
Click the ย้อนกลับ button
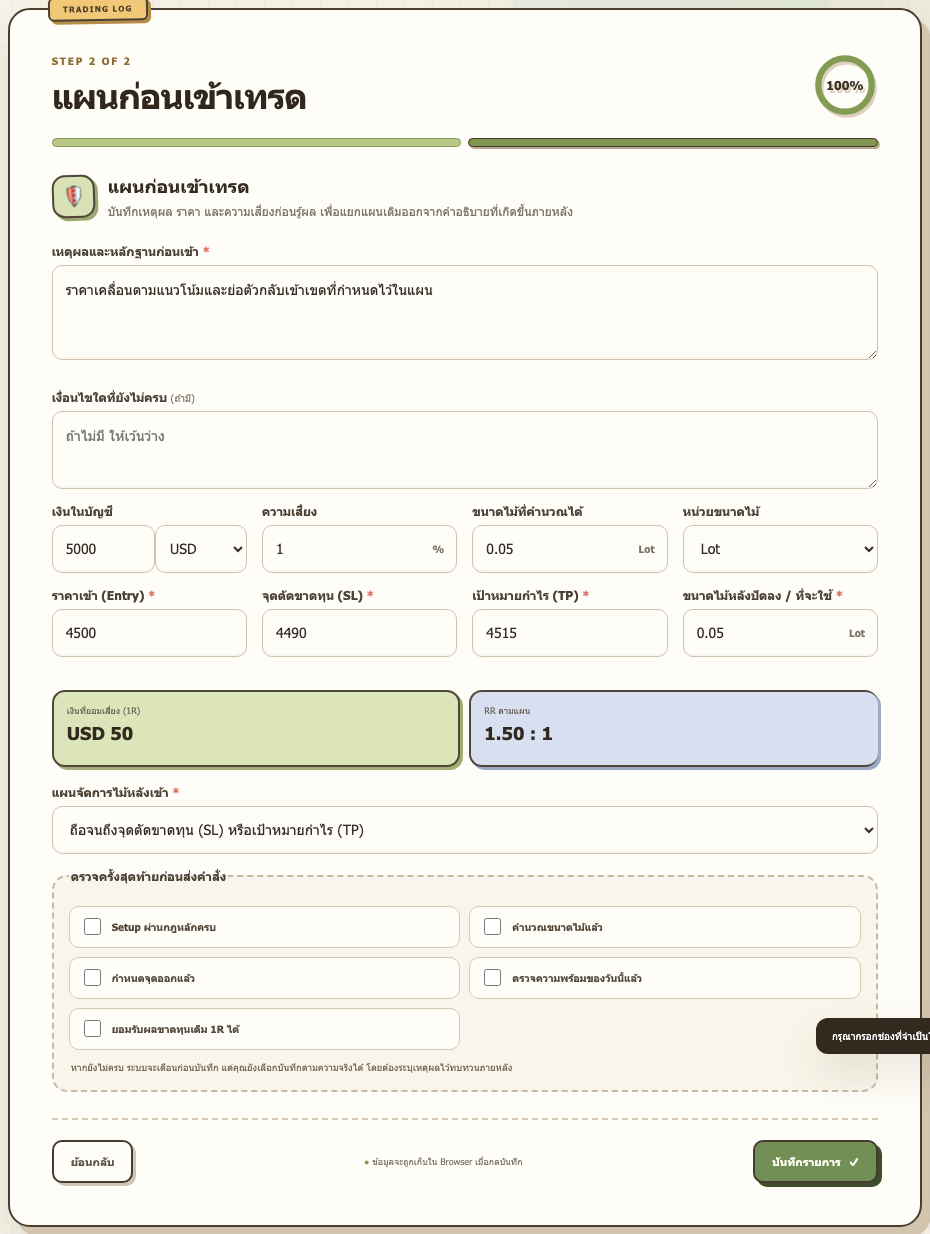(92, 1162)
